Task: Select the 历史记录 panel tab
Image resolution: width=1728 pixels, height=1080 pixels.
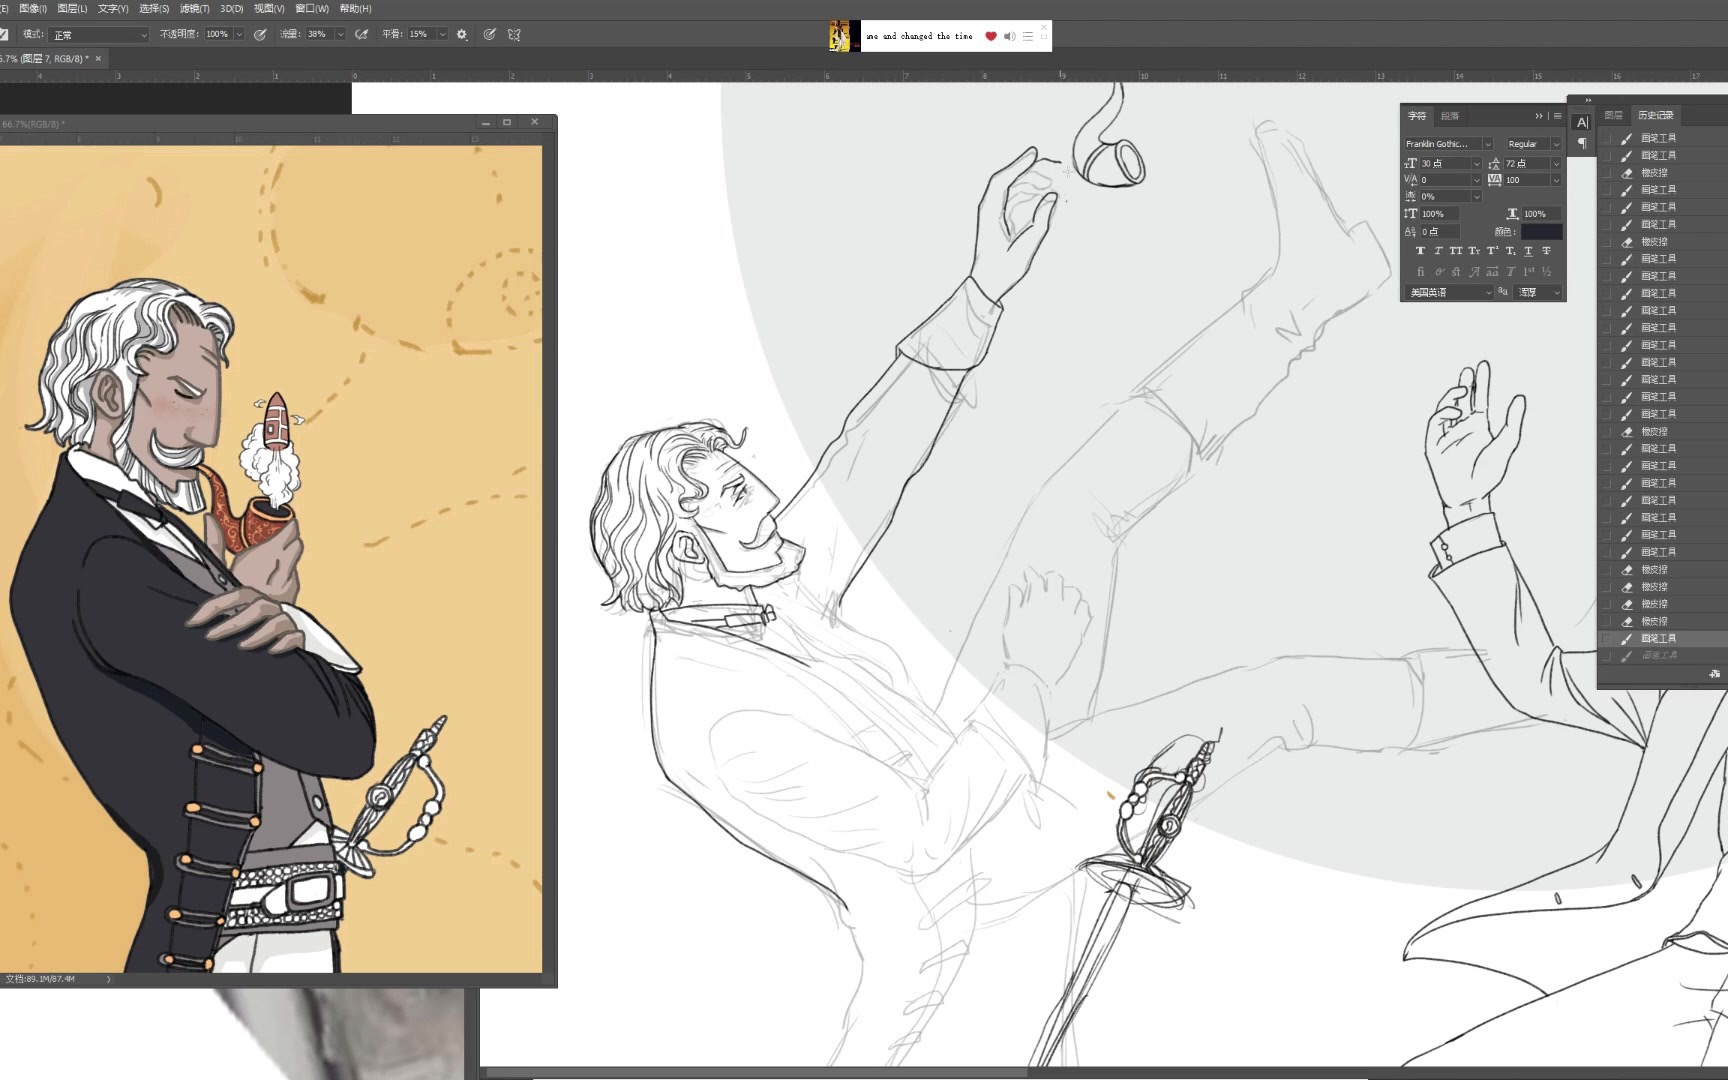Action: (1655, 115)
